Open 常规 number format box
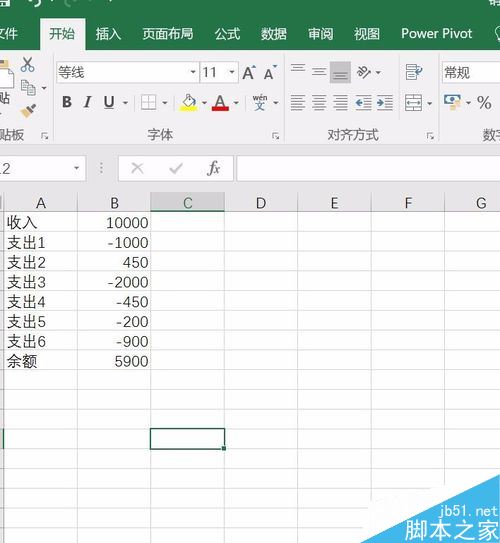The height and width of the screenshot is (543, 500). (471, 73)
